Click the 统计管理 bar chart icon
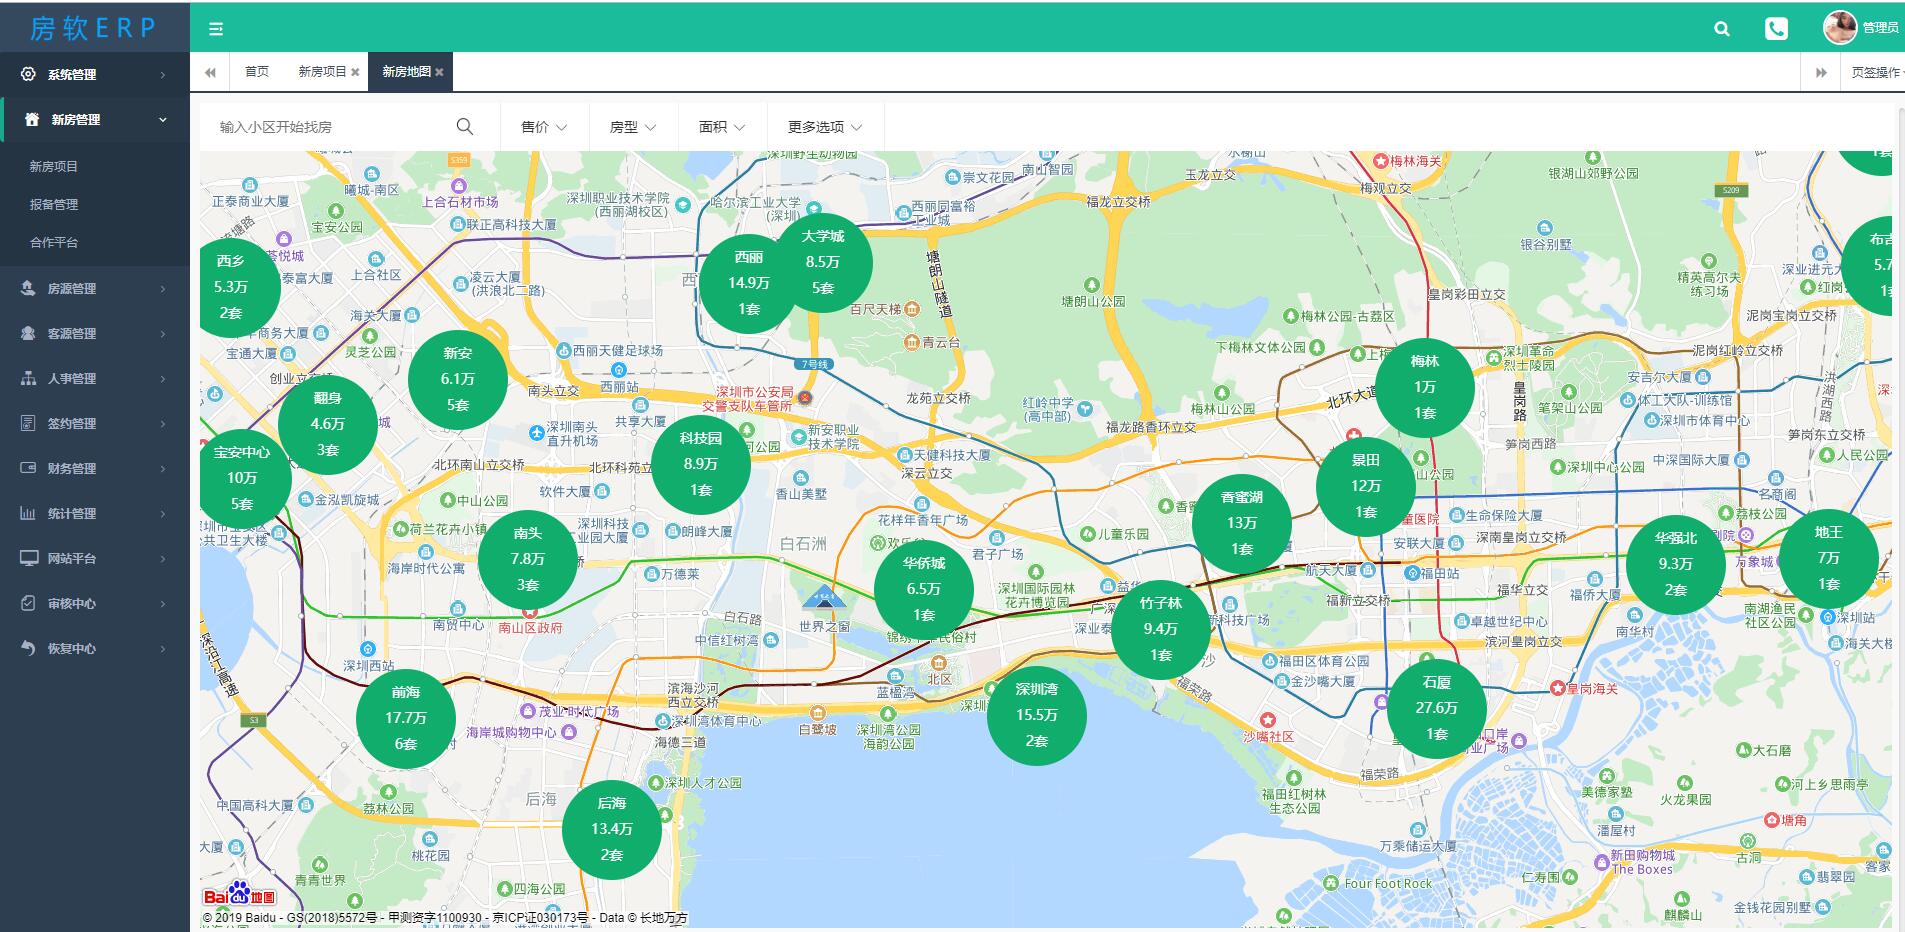 tap(28, 513)
